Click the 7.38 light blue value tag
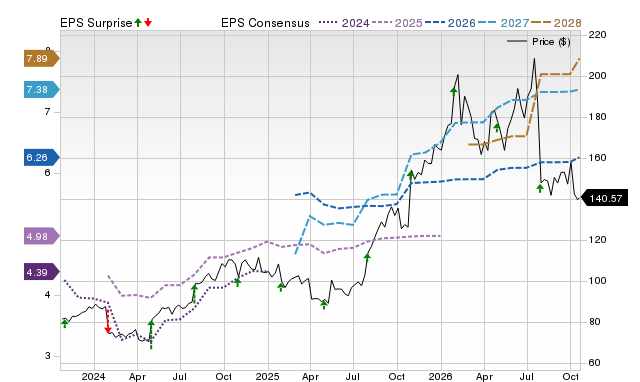 tap(41, 89)
